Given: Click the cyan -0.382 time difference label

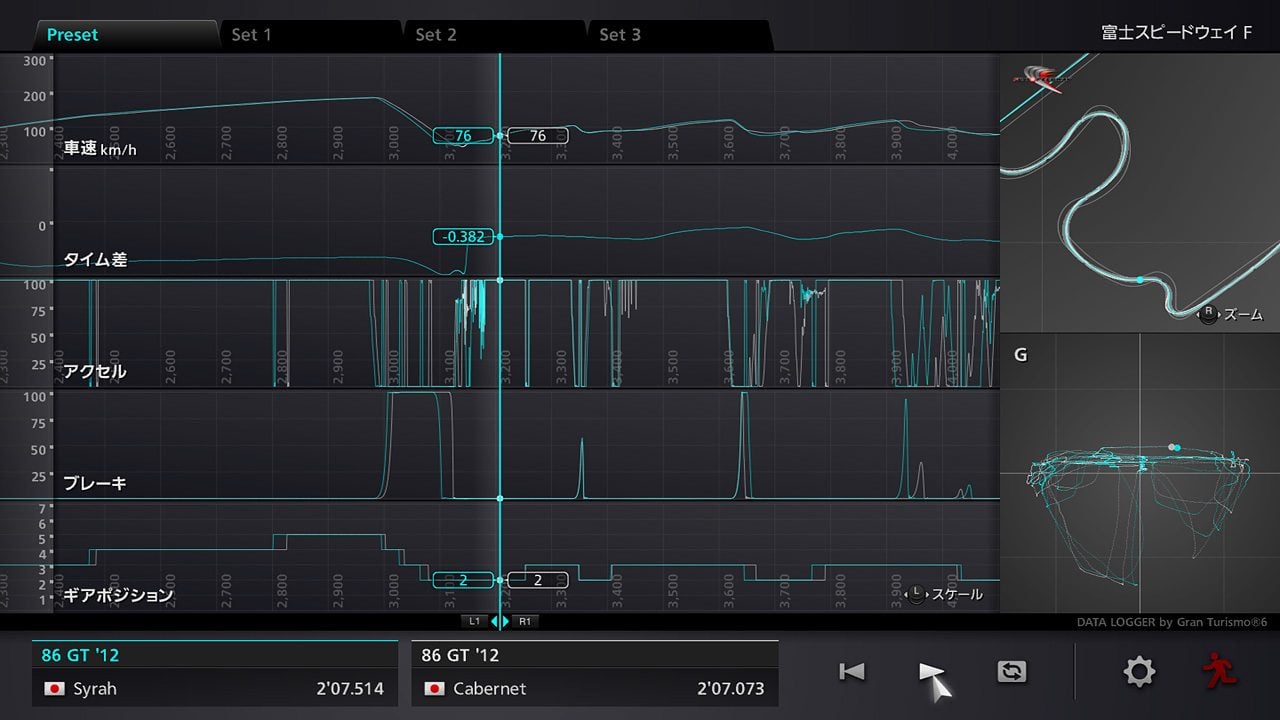Looking at the screenshot, I should [x=463, y=237].
